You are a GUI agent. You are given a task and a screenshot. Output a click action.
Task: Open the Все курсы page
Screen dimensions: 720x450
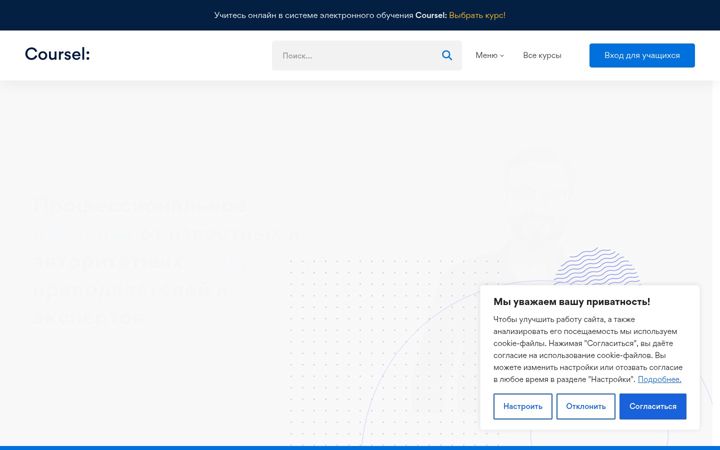tap(542, 55)
